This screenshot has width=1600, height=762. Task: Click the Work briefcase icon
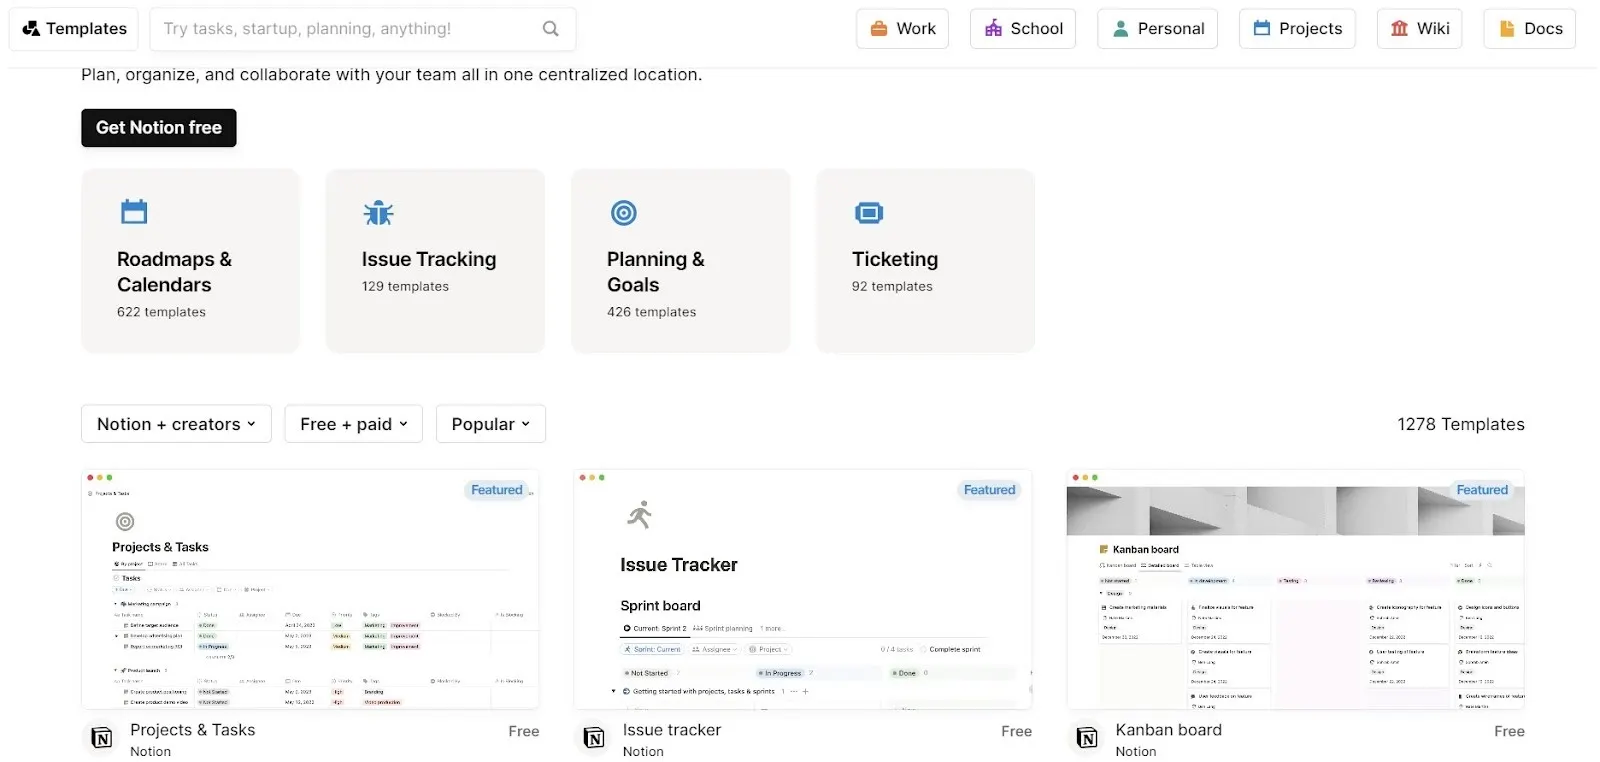coord(879,29)
